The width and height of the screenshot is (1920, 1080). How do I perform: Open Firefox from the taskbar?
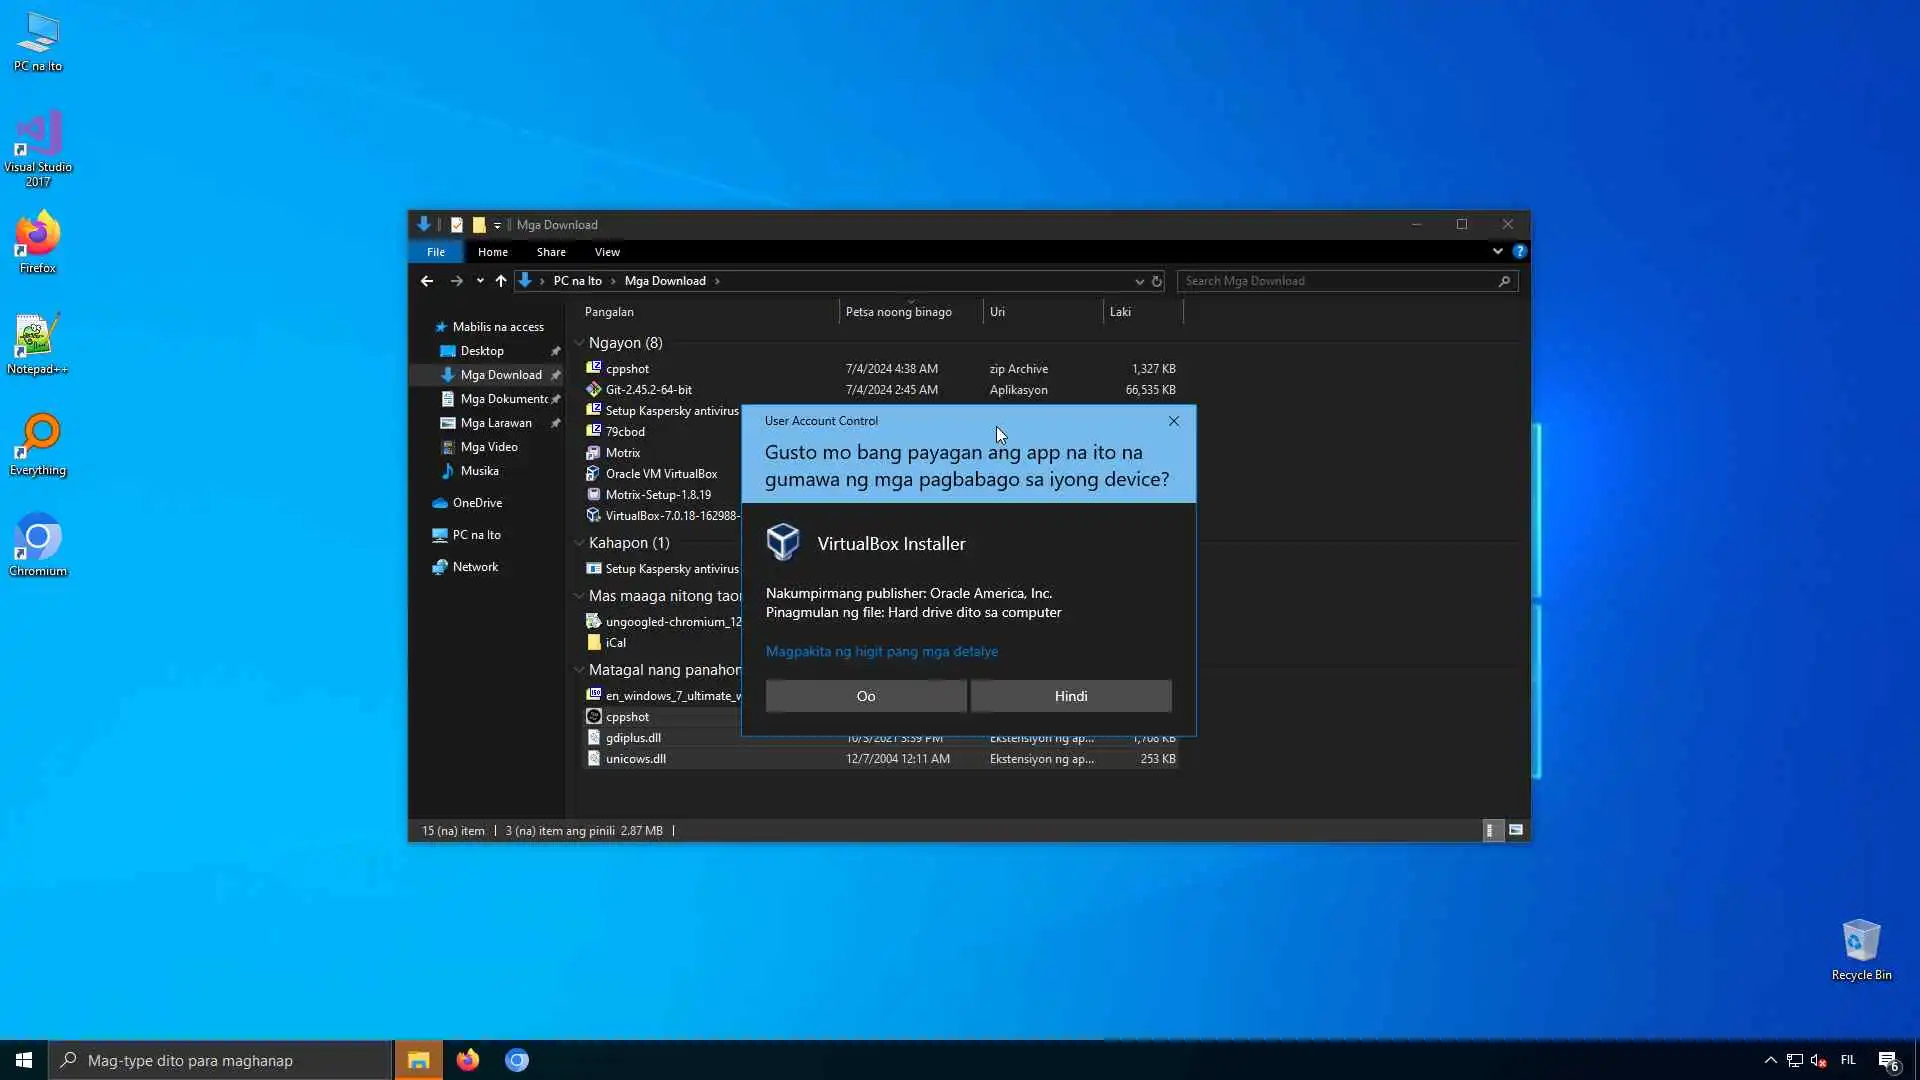point(467,1060)
